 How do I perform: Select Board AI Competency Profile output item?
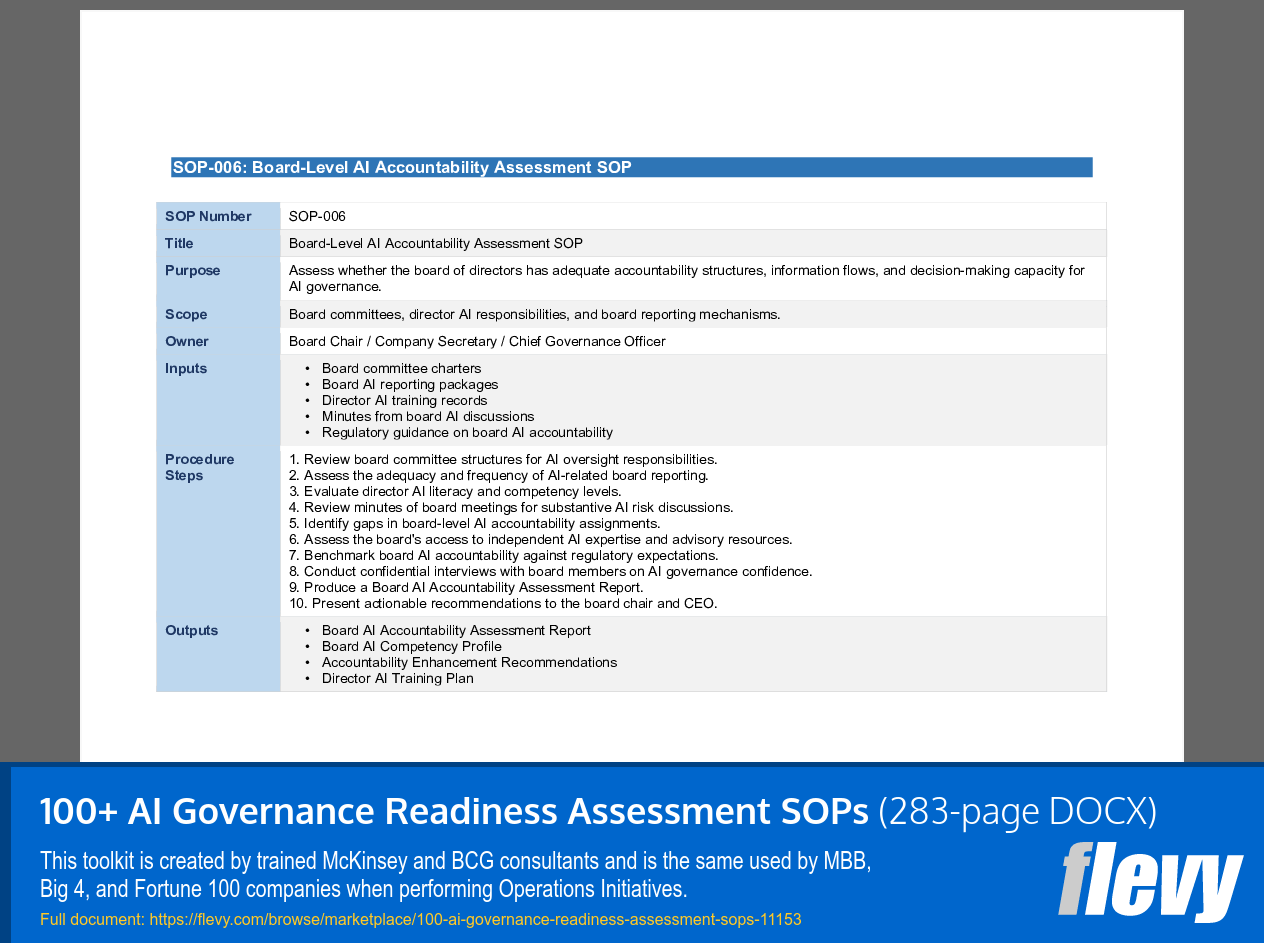tap(411, 646)
